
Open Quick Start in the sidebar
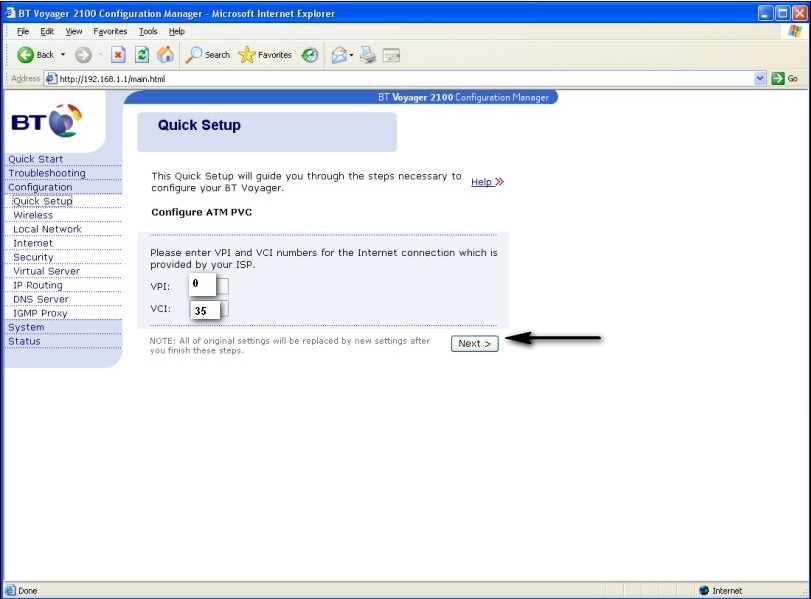(36, 159)
